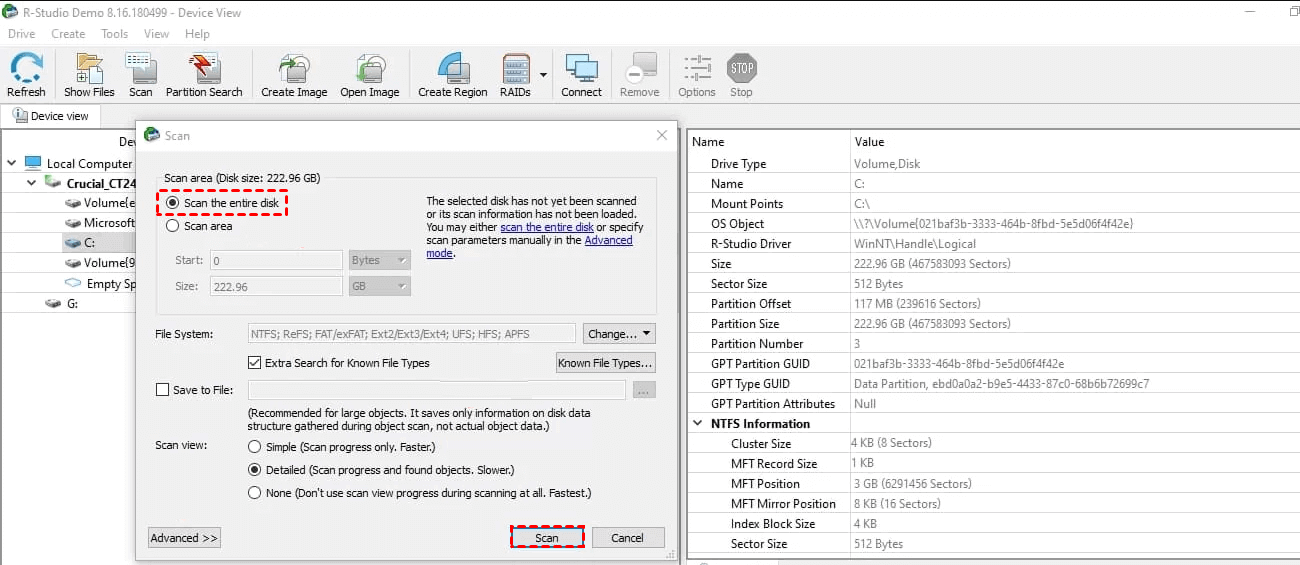Collapse the NTFS Information section
This screenshot has height=565, width=1300.
(698, 423)
